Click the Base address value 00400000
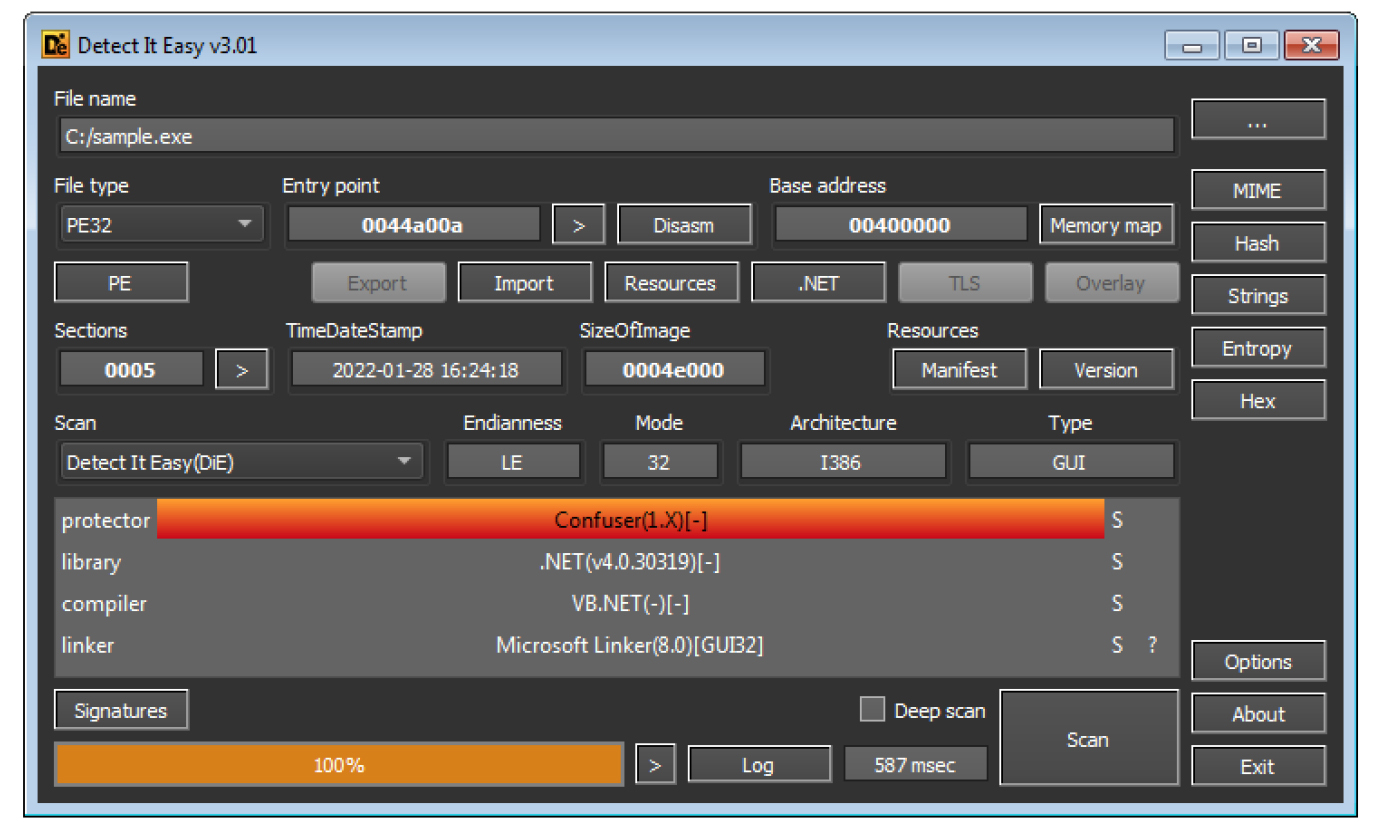Viewport: 1395px width, 829px height. 900,225
